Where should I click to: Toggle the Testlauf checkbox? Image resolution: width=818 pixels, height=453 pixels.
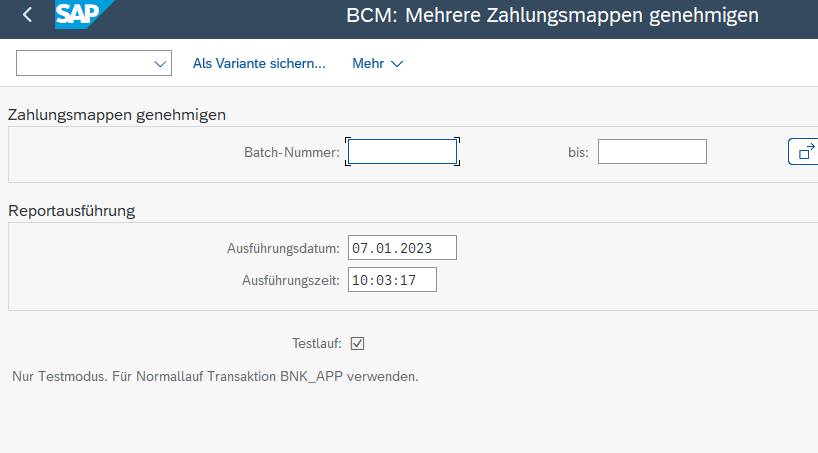pyautogui.click(x=358, y=343)
